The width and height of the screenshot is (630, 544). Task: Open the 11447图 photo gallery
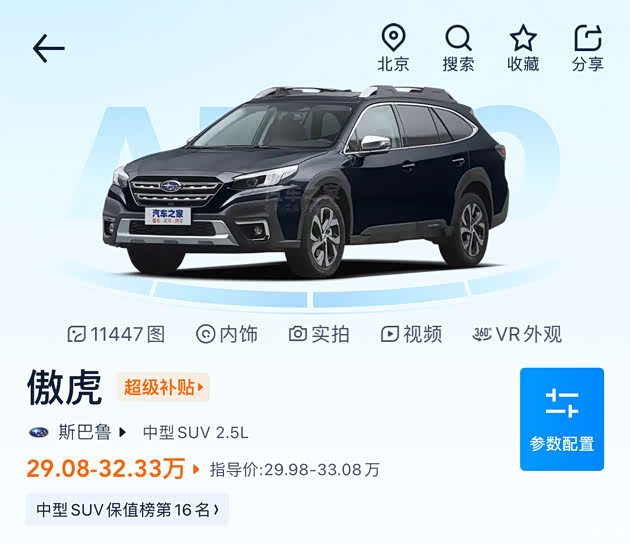[116, 334]
